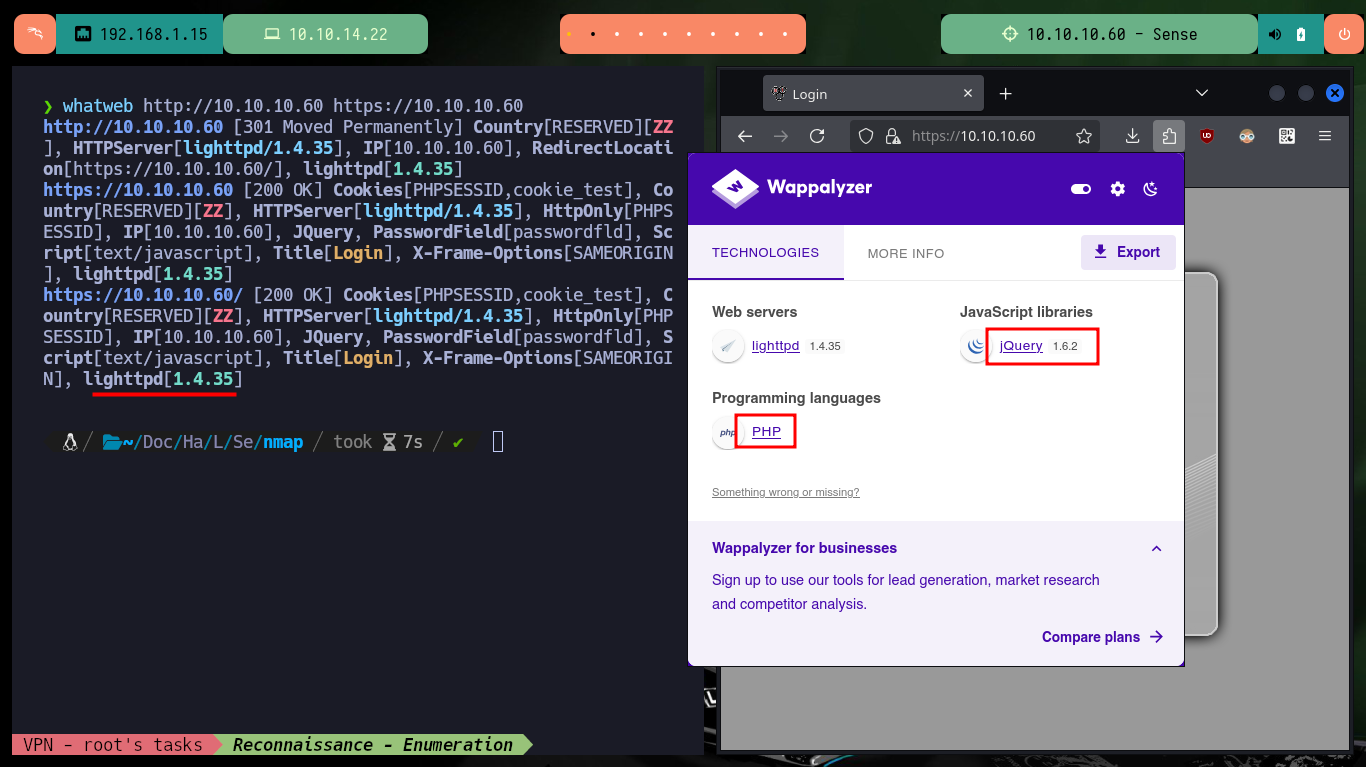Bookmark this page with the star icon
The image size is (1366, 767).
click(x=1083, y=136)
